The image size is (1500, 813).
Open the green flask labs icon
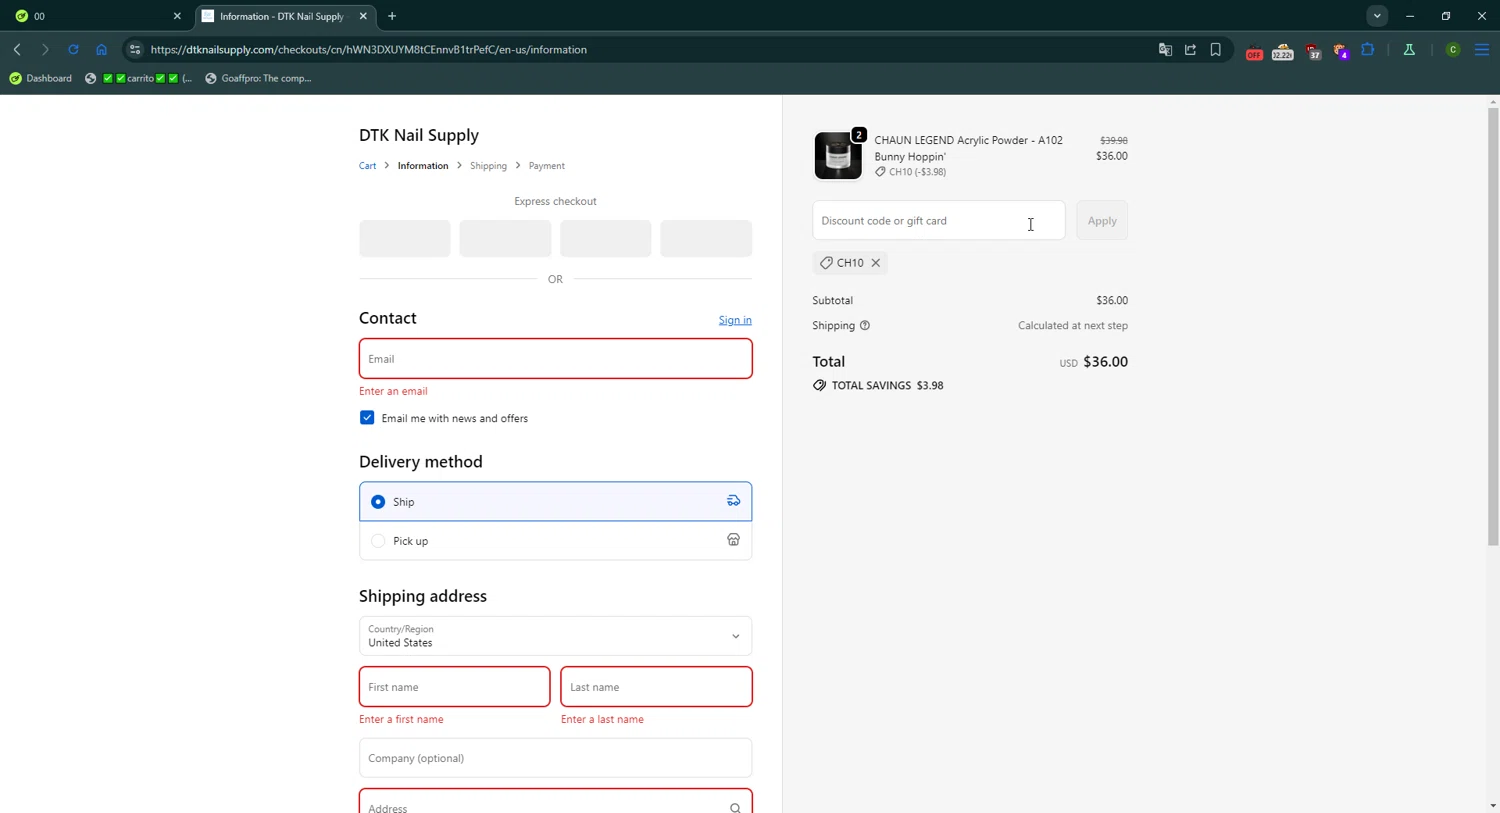coord(1409,49)
